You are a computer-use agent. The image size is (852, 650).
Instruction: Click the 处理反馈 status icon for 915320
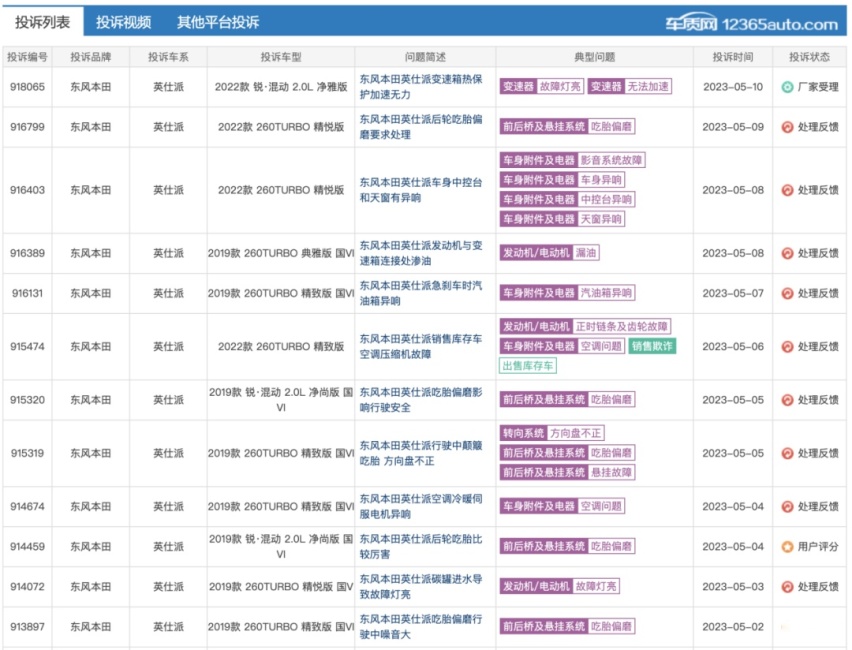[787, 400]
